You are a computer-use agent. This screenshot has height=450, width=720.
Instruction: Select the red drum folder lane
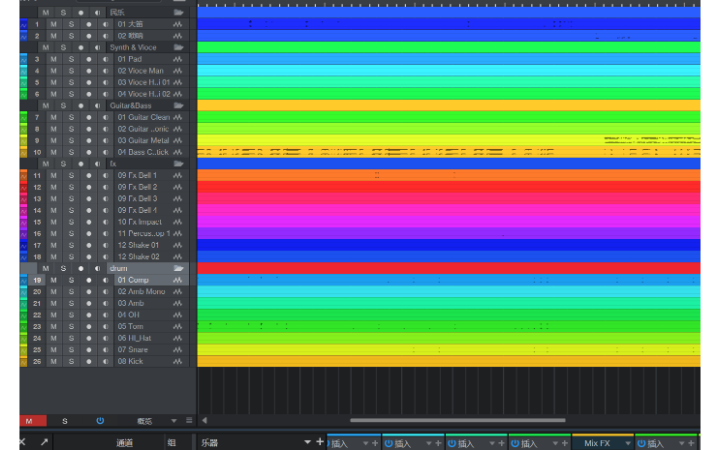point(449,268)
